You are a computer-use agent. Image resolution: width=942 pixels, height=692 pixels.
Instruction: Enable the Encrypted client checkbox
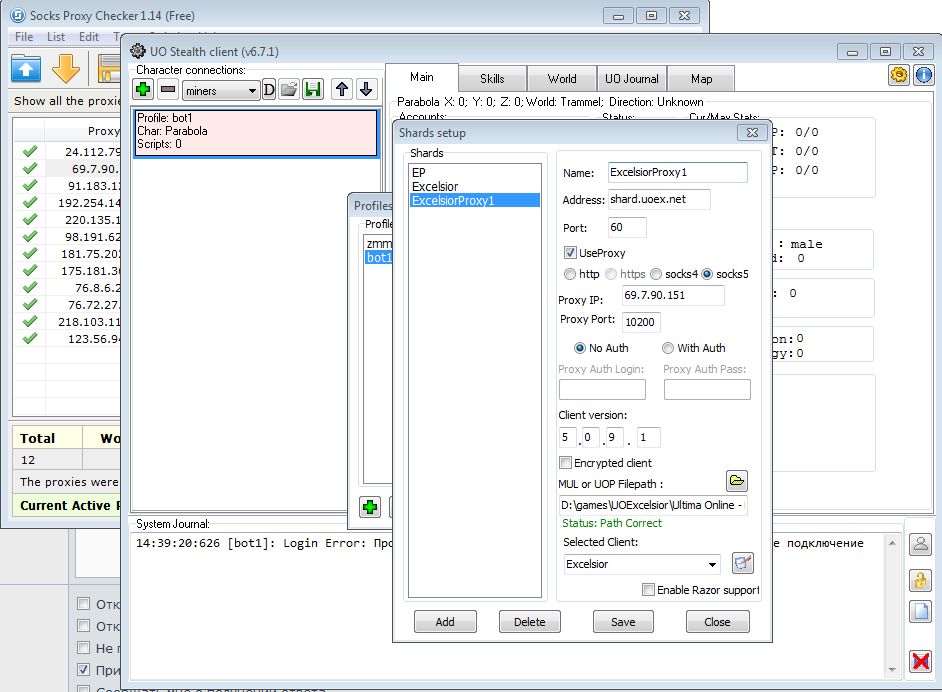click(x=566, y=463)
